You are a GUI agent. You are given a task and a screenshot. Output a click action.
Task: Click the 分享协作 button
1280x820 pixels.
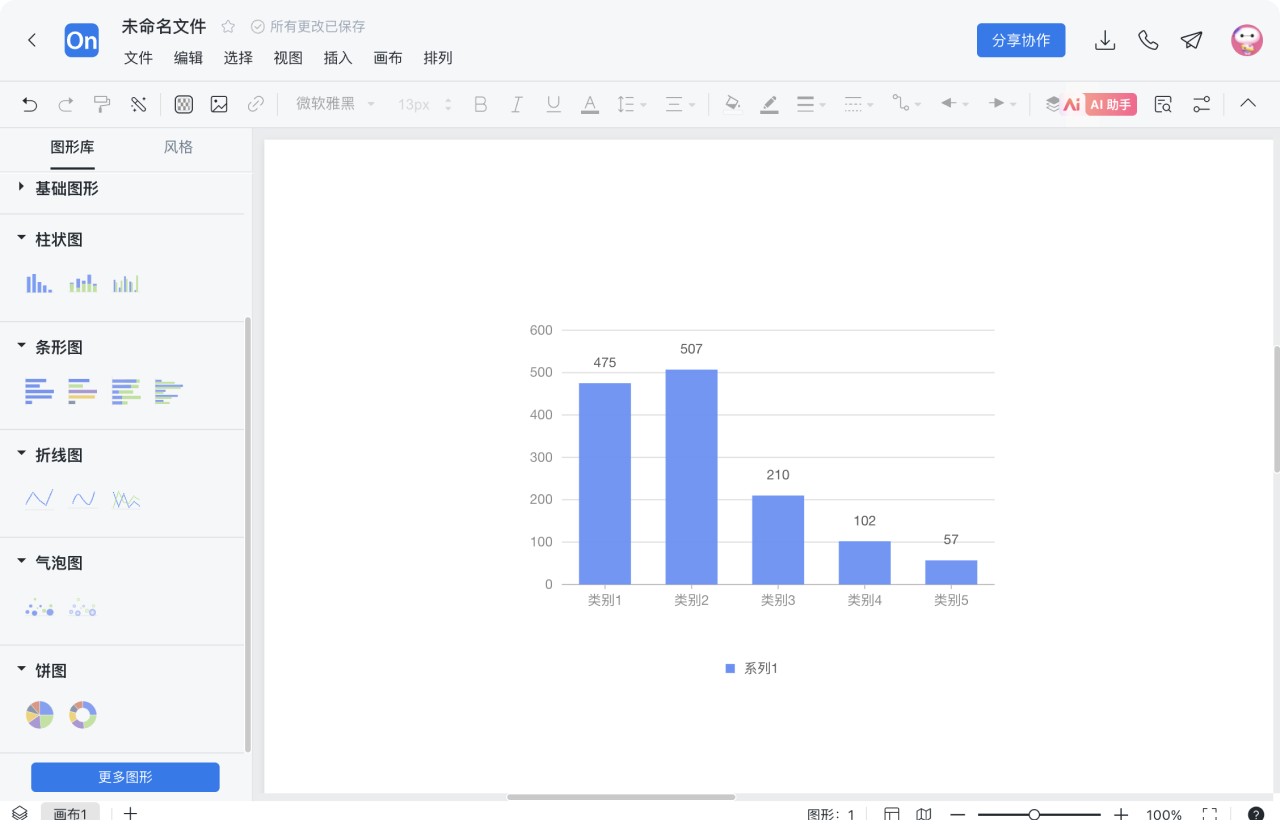click(1021, 40)
